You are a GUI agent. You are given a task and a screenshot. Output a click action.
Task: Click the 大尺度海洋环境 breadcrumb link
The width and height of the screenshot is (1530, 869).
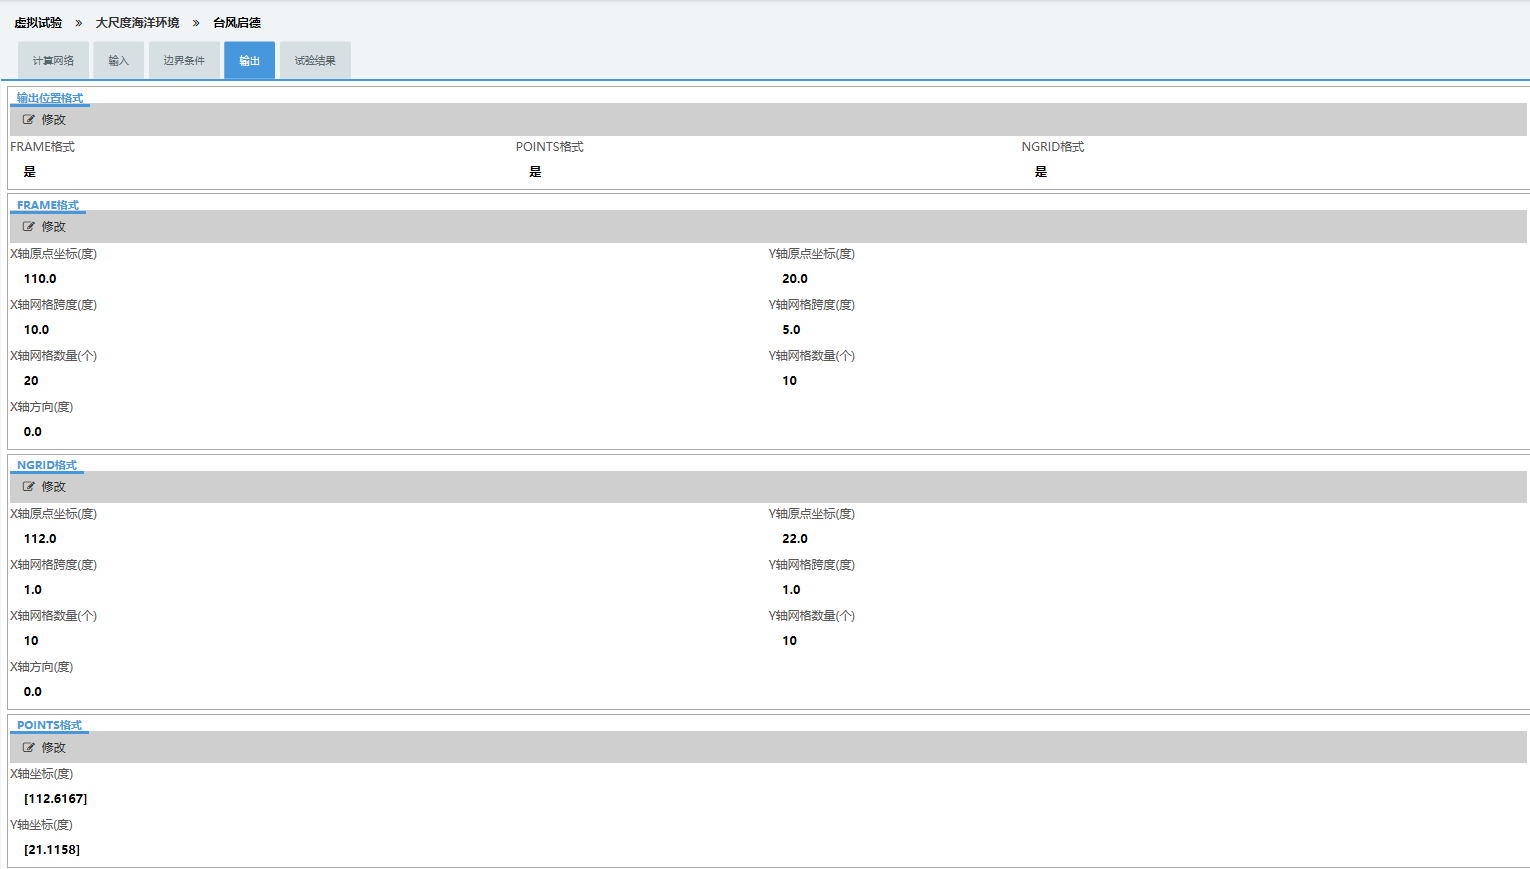(x=137, y=23)
